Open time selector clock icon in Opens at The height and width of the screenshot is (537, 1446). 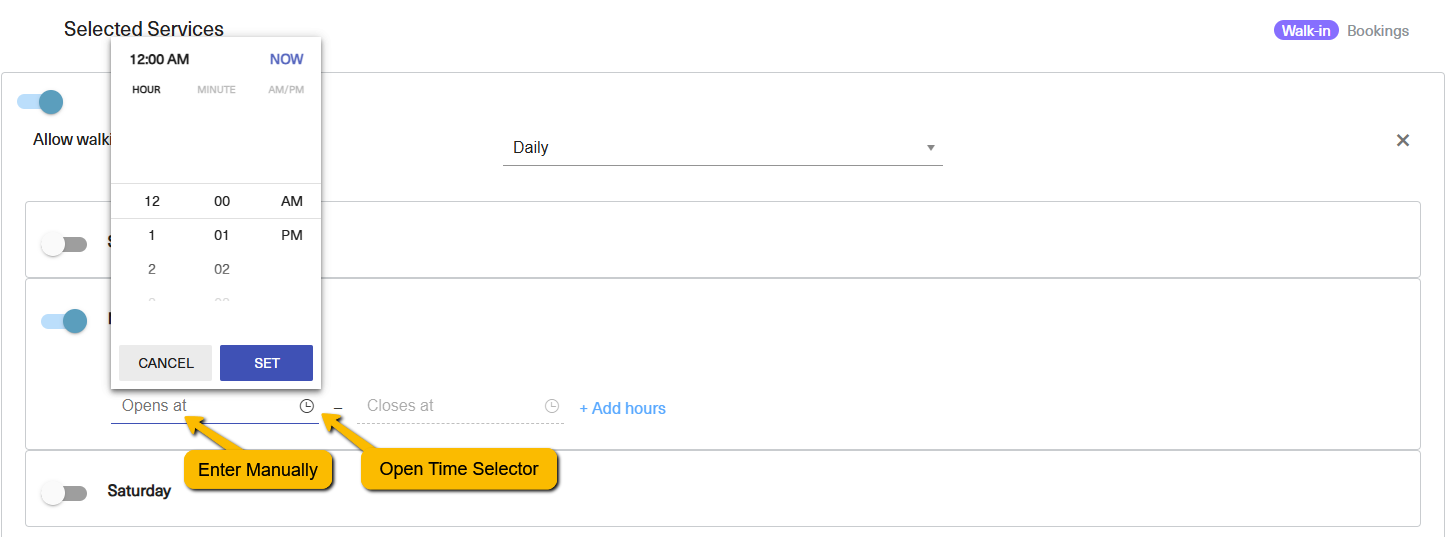pyautogui.click(x=307, y=406)
